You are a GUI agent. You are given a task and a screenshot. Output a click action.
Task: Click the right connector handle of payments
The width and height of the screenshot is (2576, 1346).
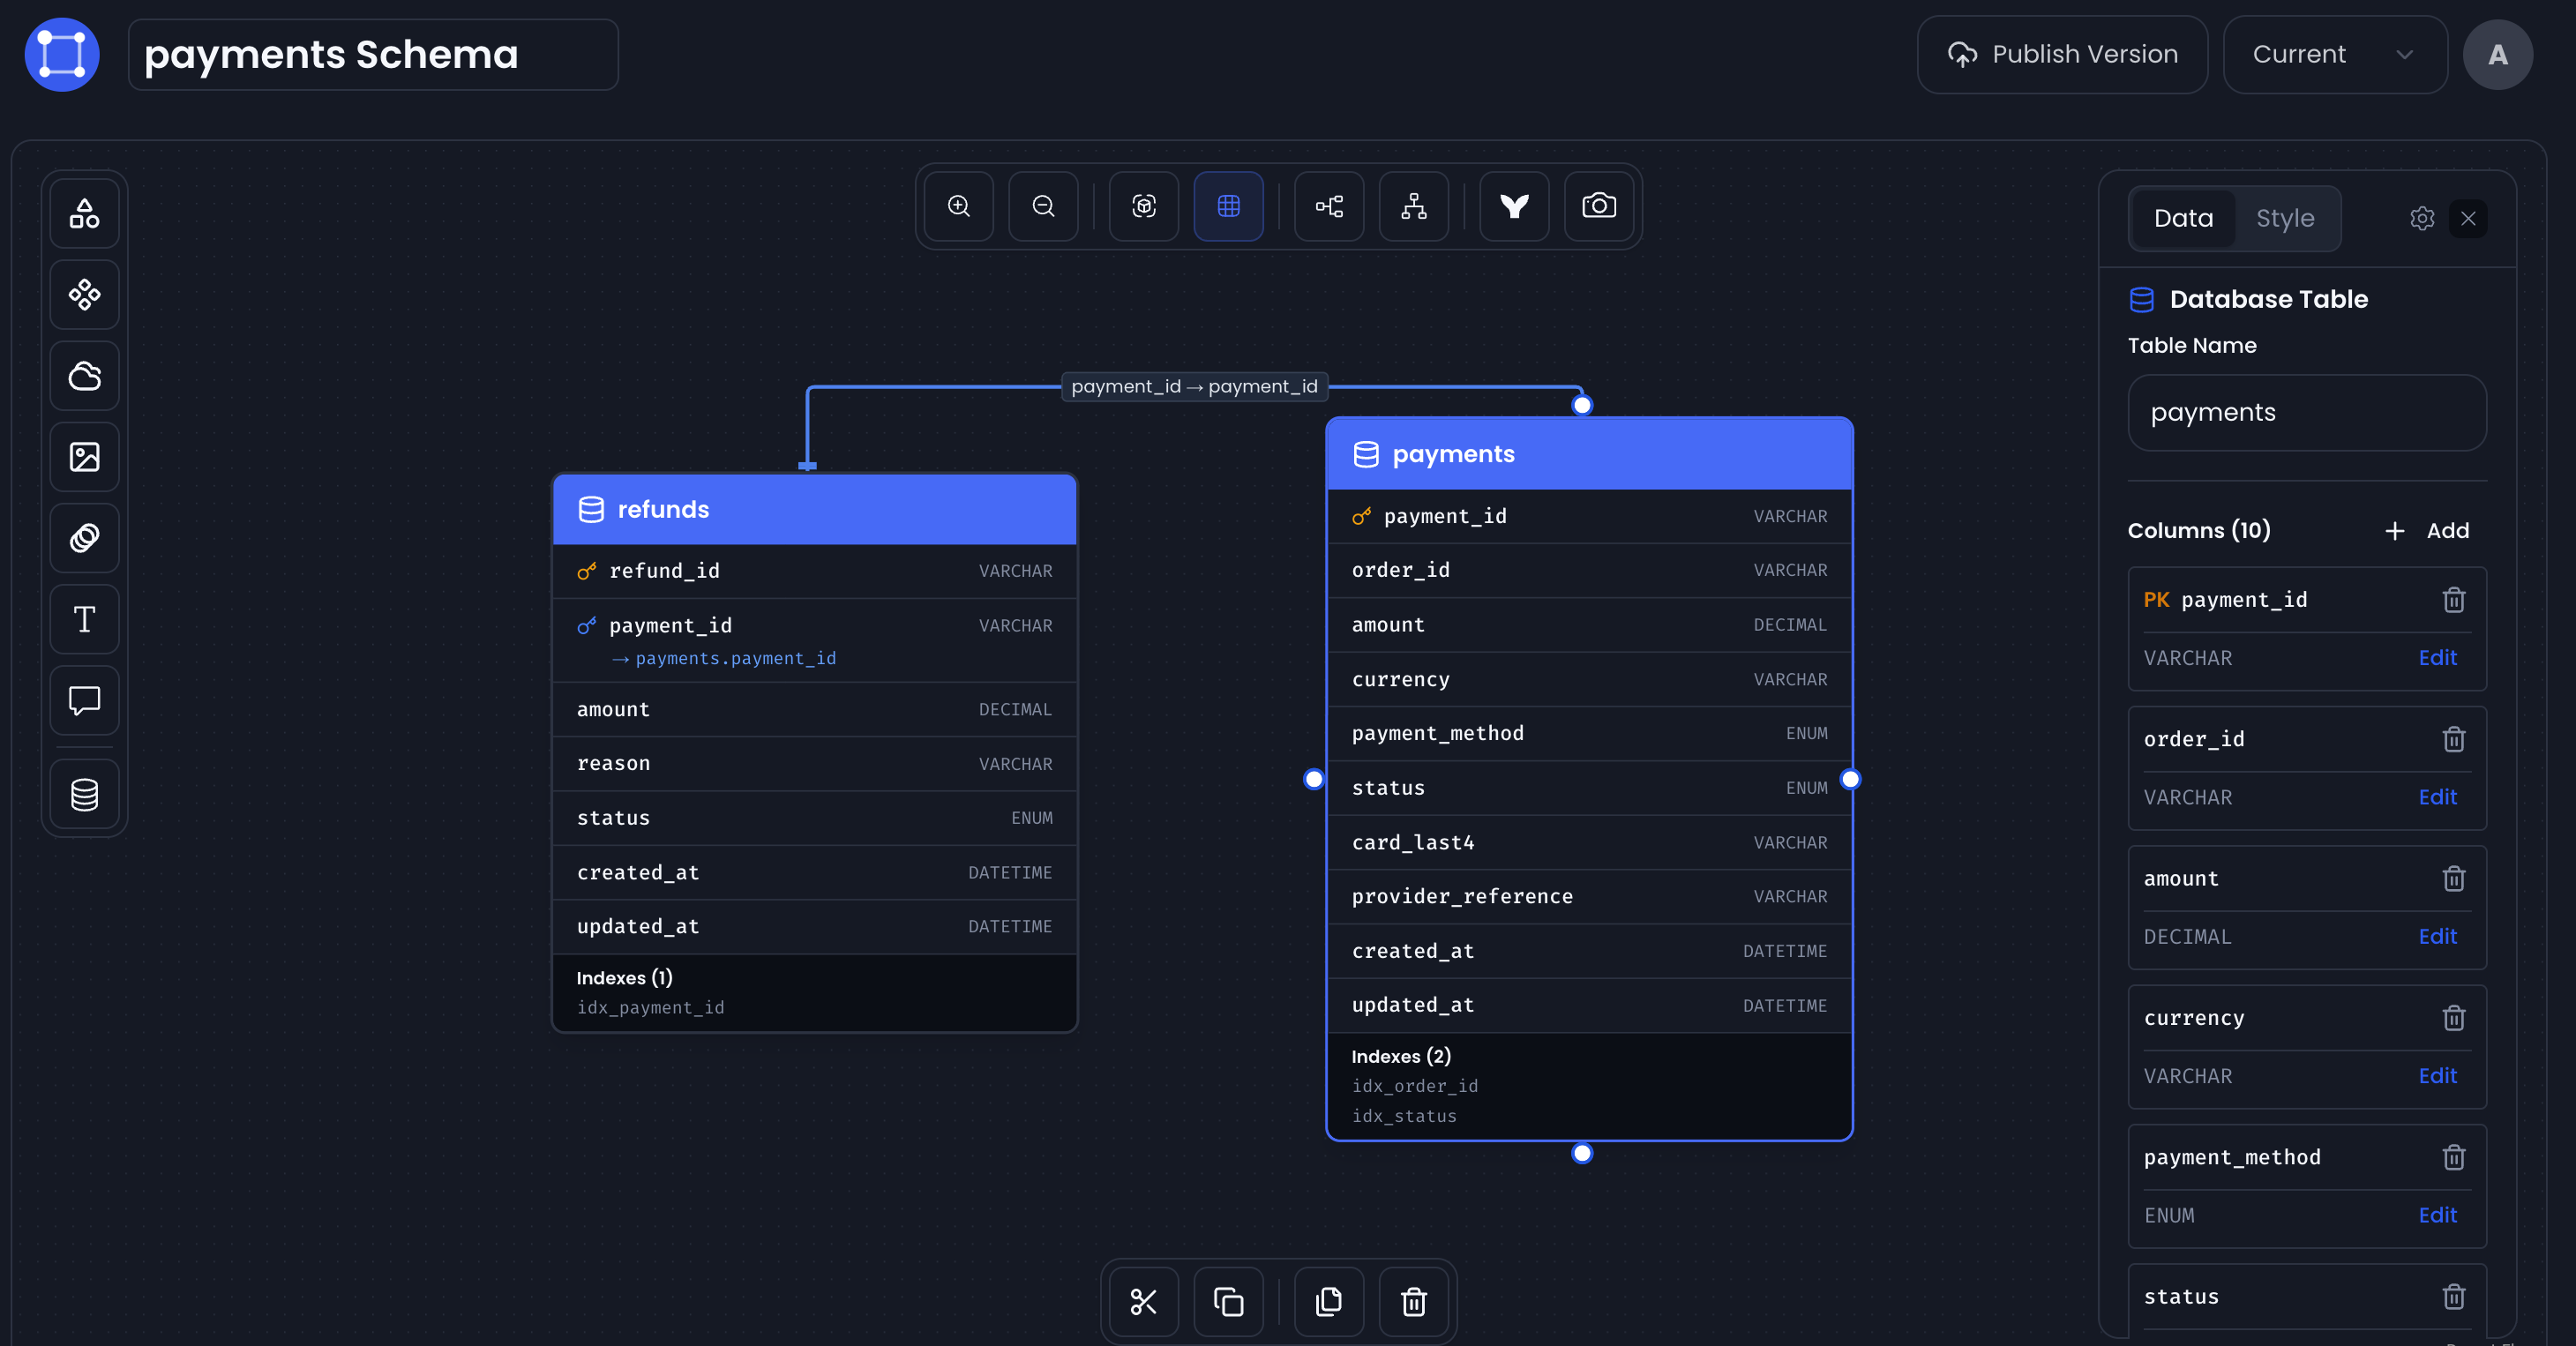(1851, 779)
